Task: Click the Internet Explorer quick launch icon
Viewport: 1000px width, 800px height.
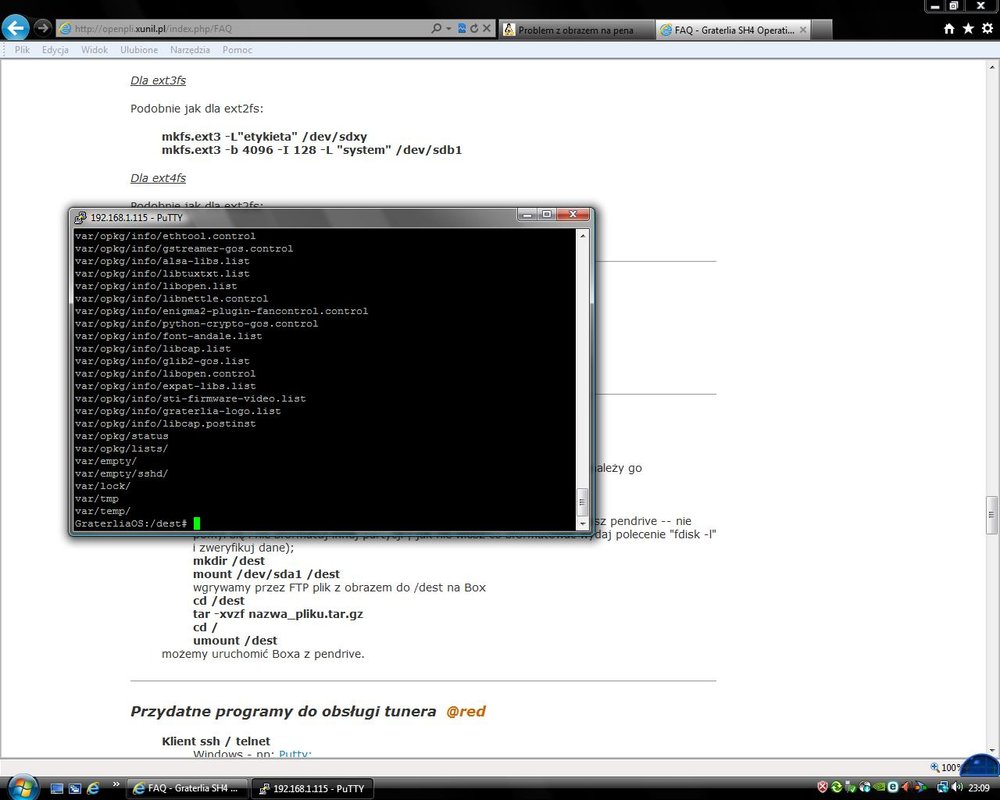Action: [x=93, y=788]
